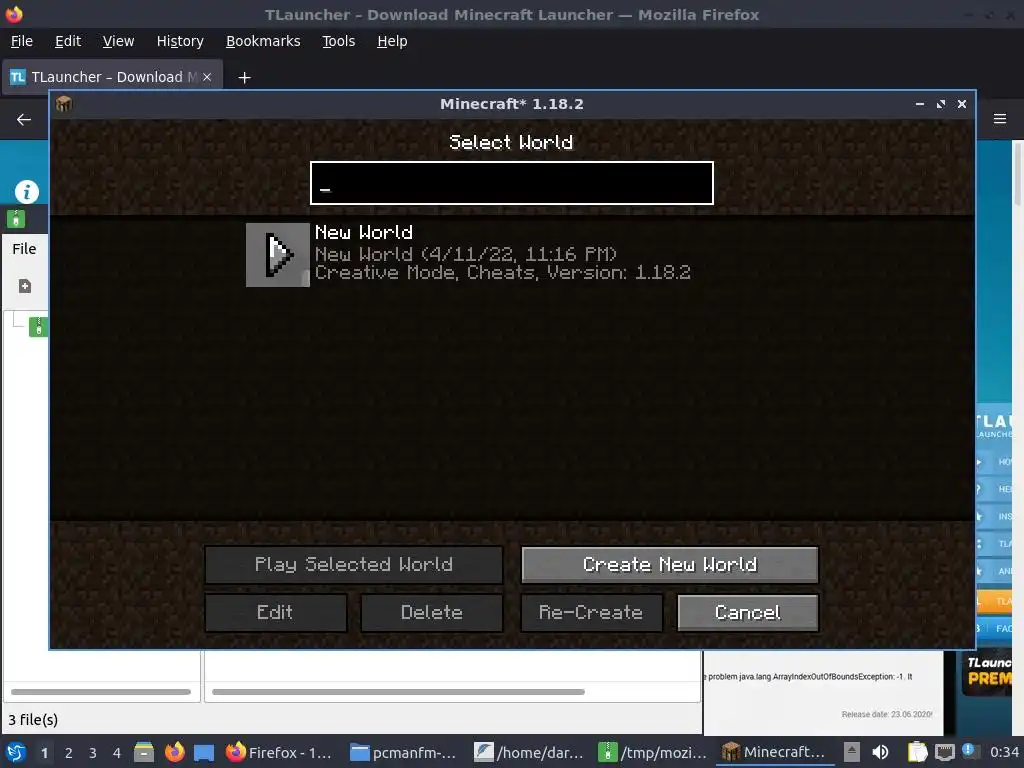
Task: Open a new Firefox tab
Action: [x=244, y=78]
